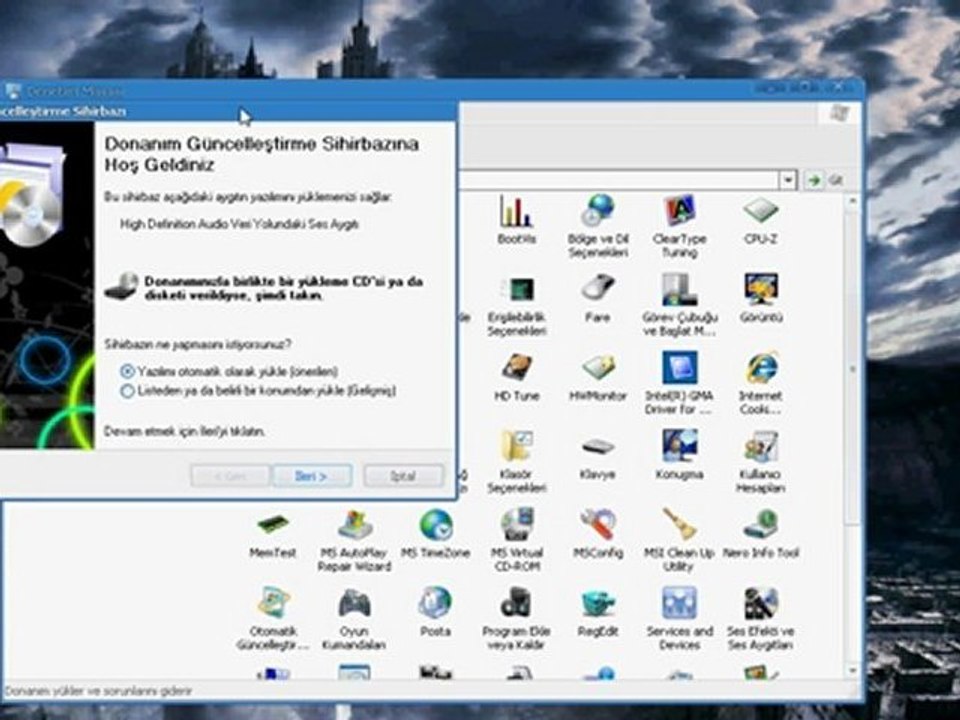Open the Internet Cooki... icon
Image resolution: width=960 pixels, height=720 pixels.
tap(761, 369)
